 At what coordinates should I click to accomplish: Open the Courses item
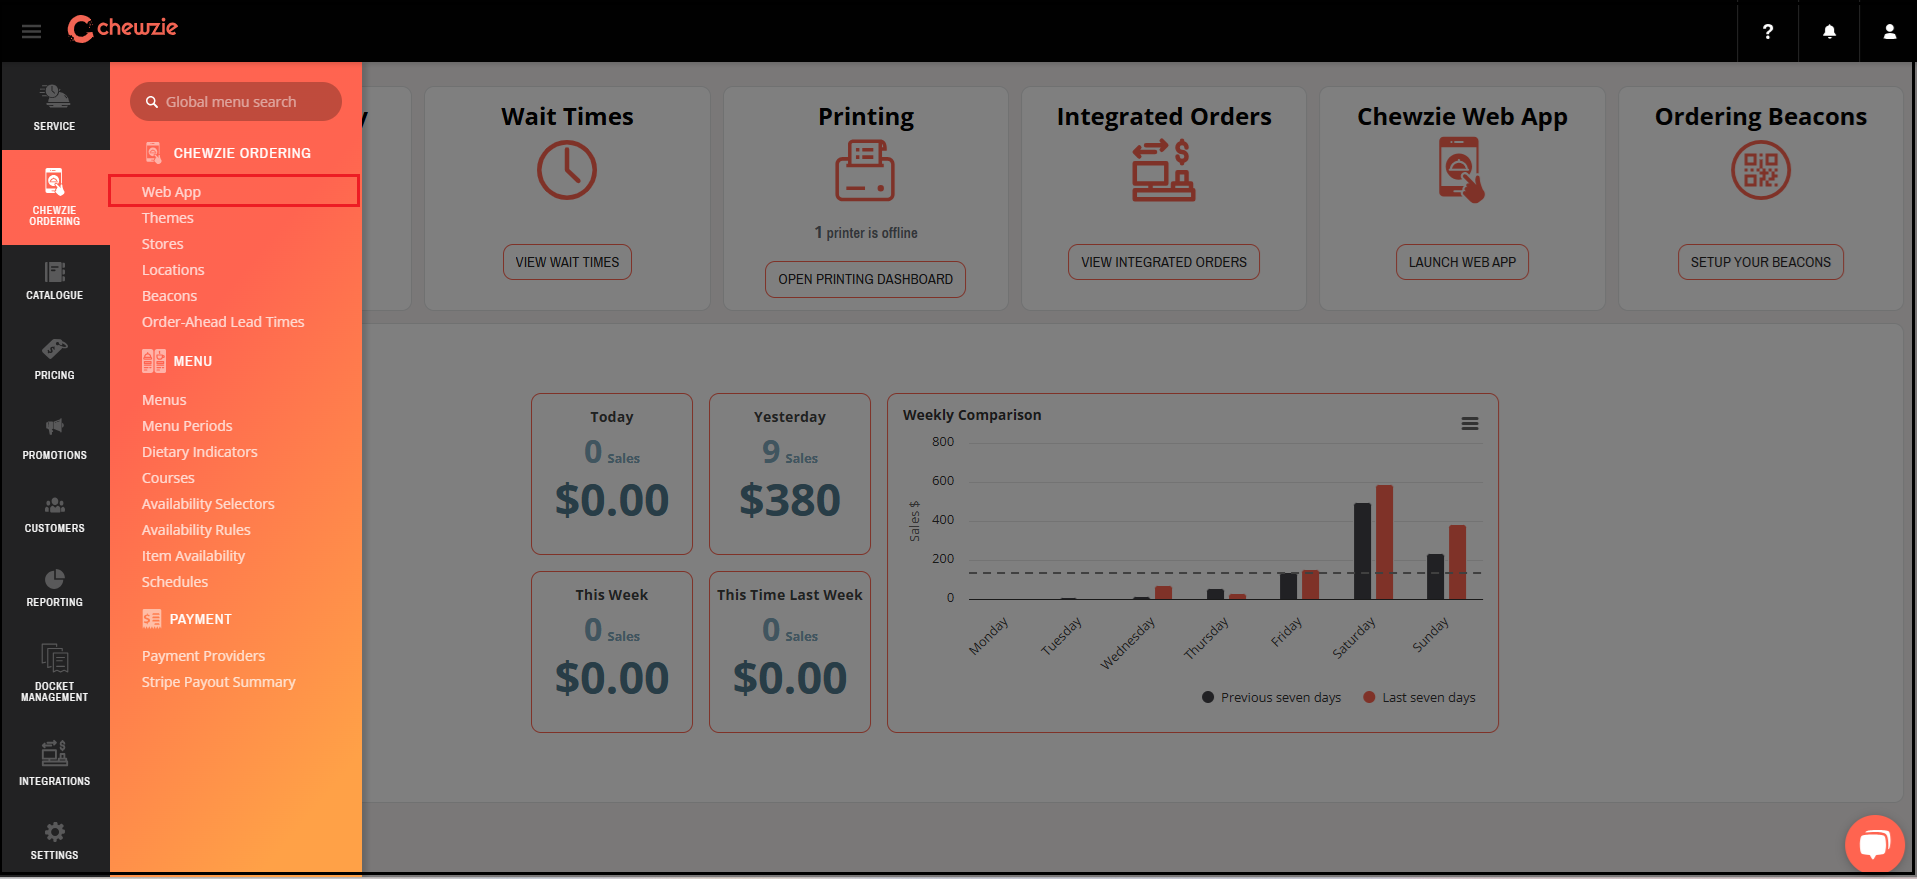(168, 478)
